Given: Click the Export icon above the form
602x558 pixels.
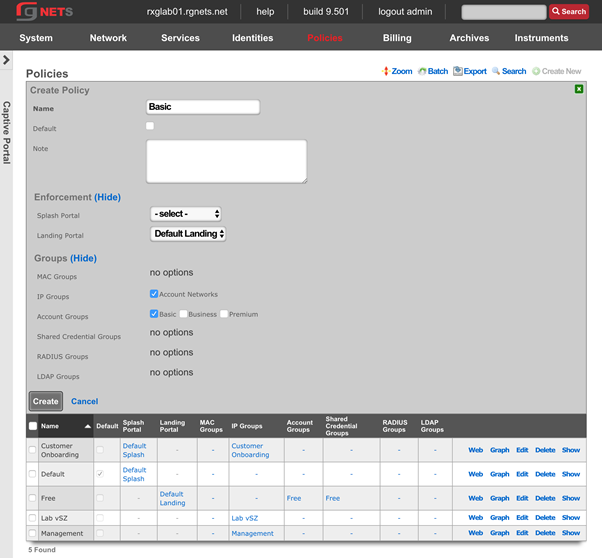Looking at the screenshot, I should pos(458,72).
